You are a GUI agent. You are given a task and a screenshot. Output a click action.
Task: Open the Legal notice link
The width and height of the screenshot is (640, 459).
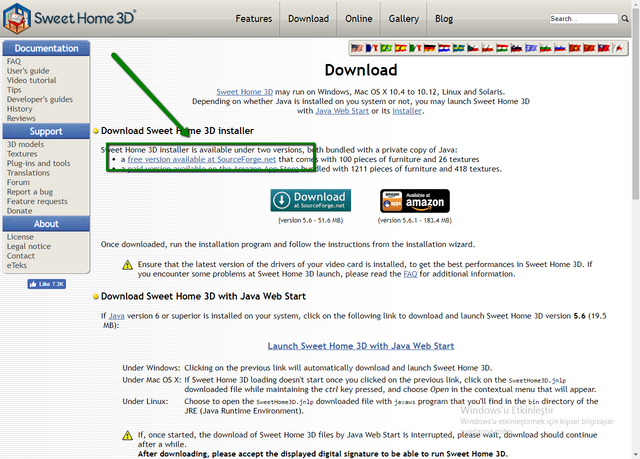click(x=29, y=246)
